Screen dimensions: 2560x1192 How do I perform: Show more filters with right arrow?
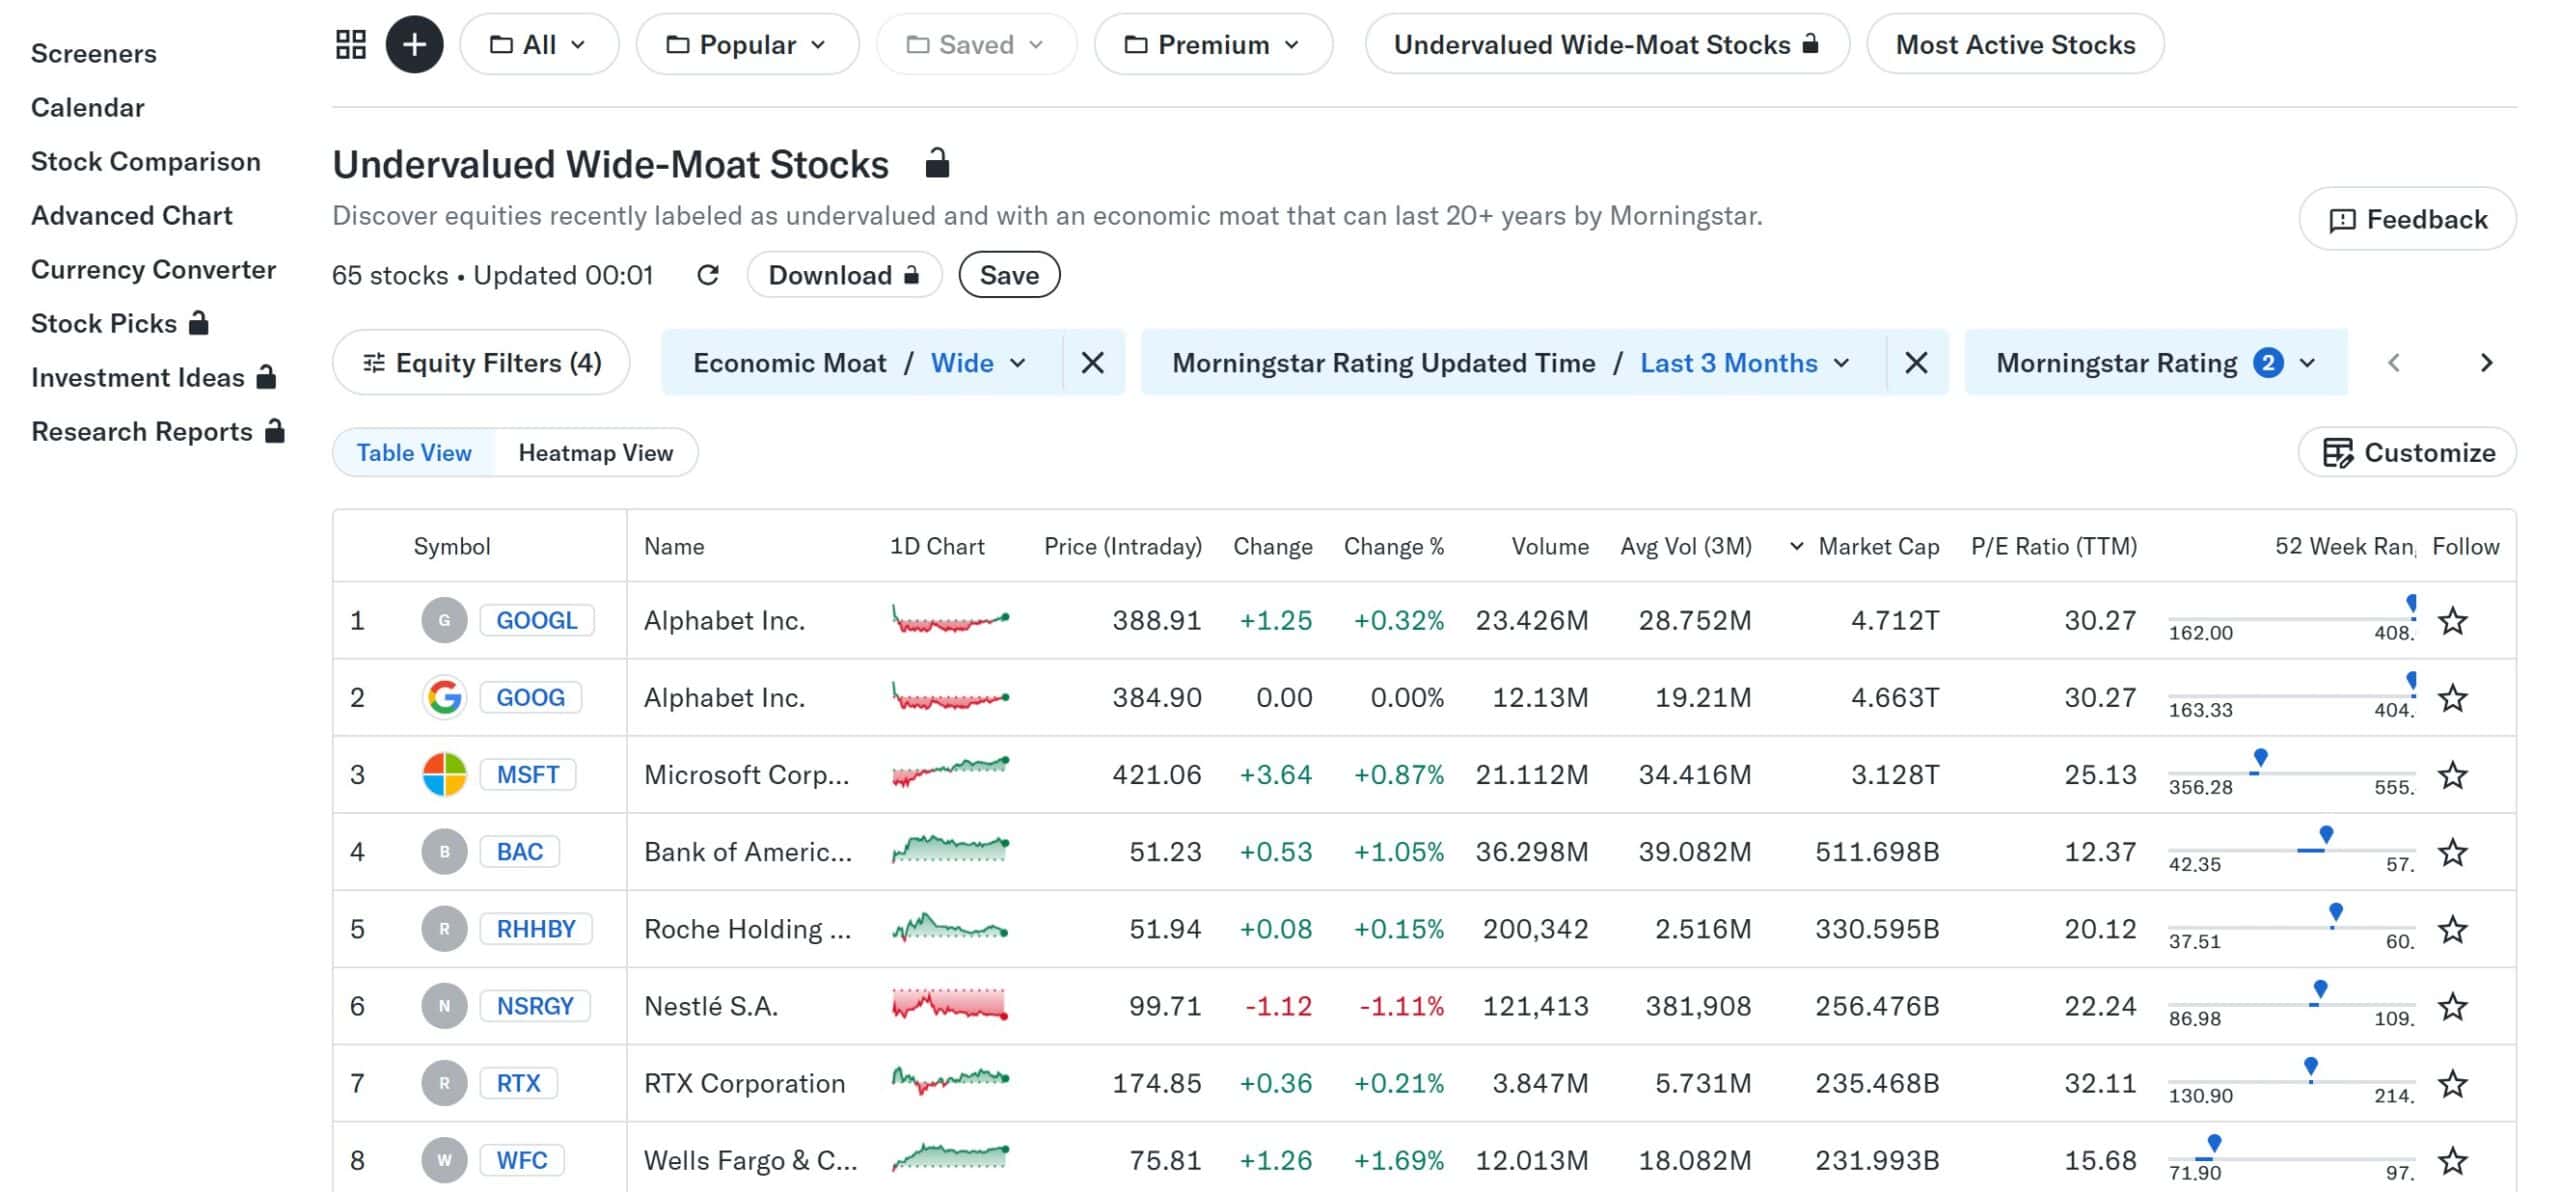click(2486, 363)
